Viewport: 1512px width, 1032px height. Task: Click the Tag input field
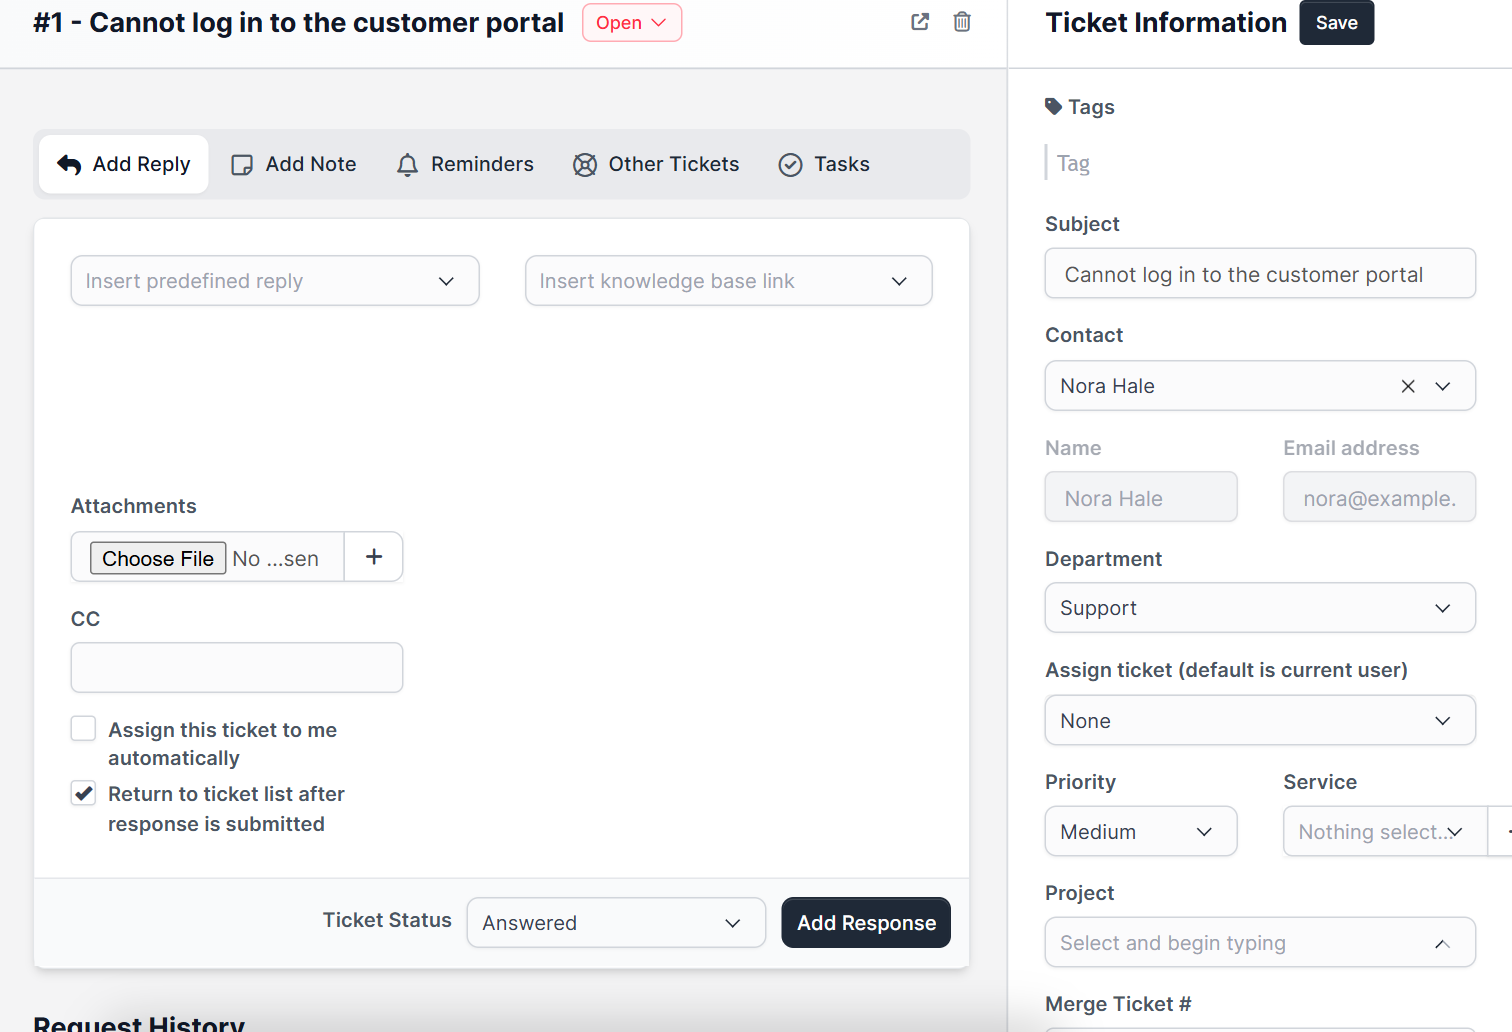pos(1260,163)
